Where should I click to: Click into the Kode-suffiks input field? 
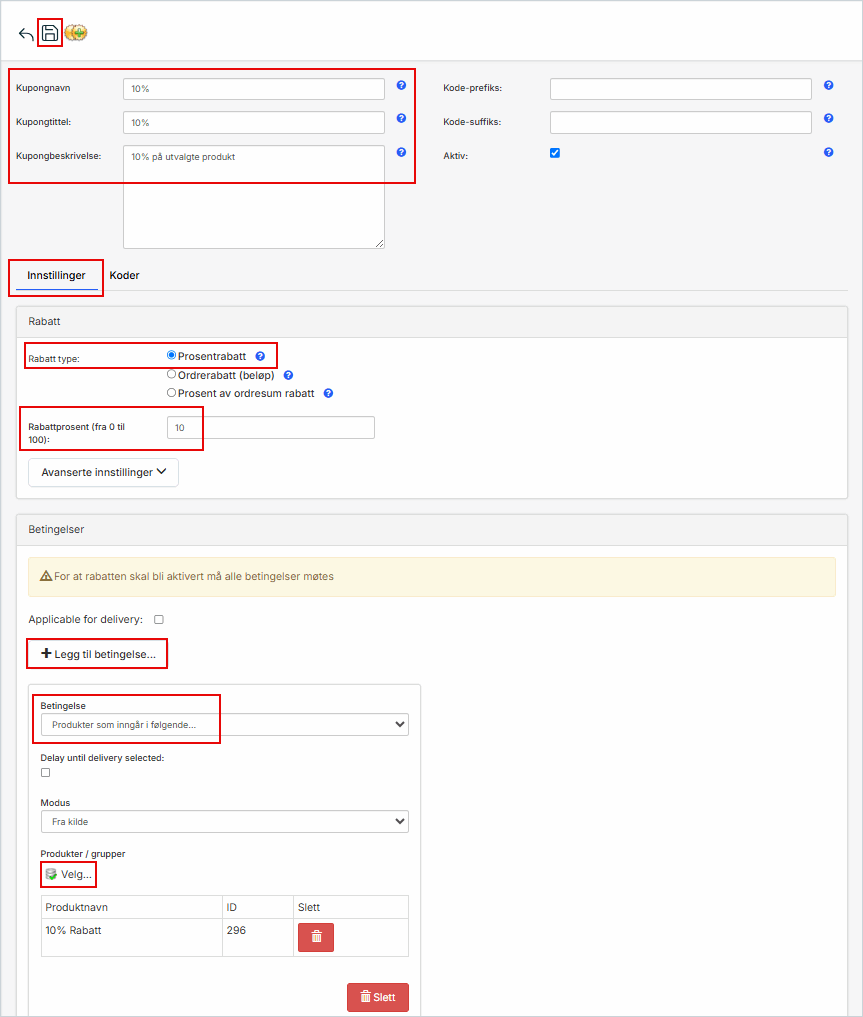[680, 122]
